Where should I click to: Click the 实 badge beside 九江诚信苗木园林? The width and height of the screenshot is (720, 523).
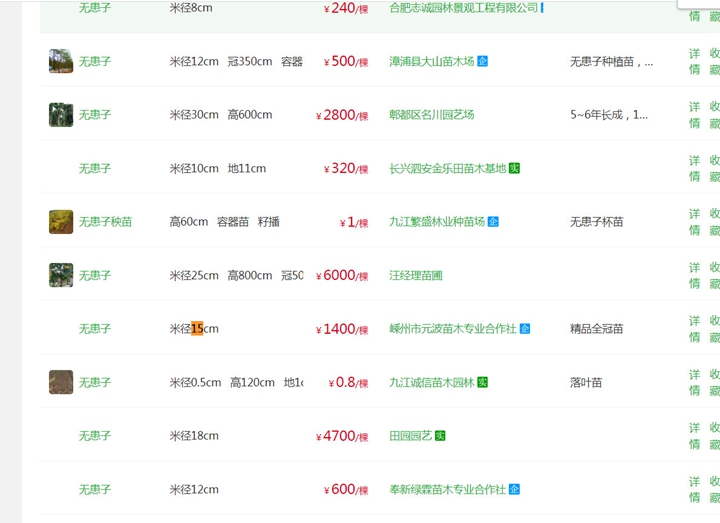coord(483,382)
